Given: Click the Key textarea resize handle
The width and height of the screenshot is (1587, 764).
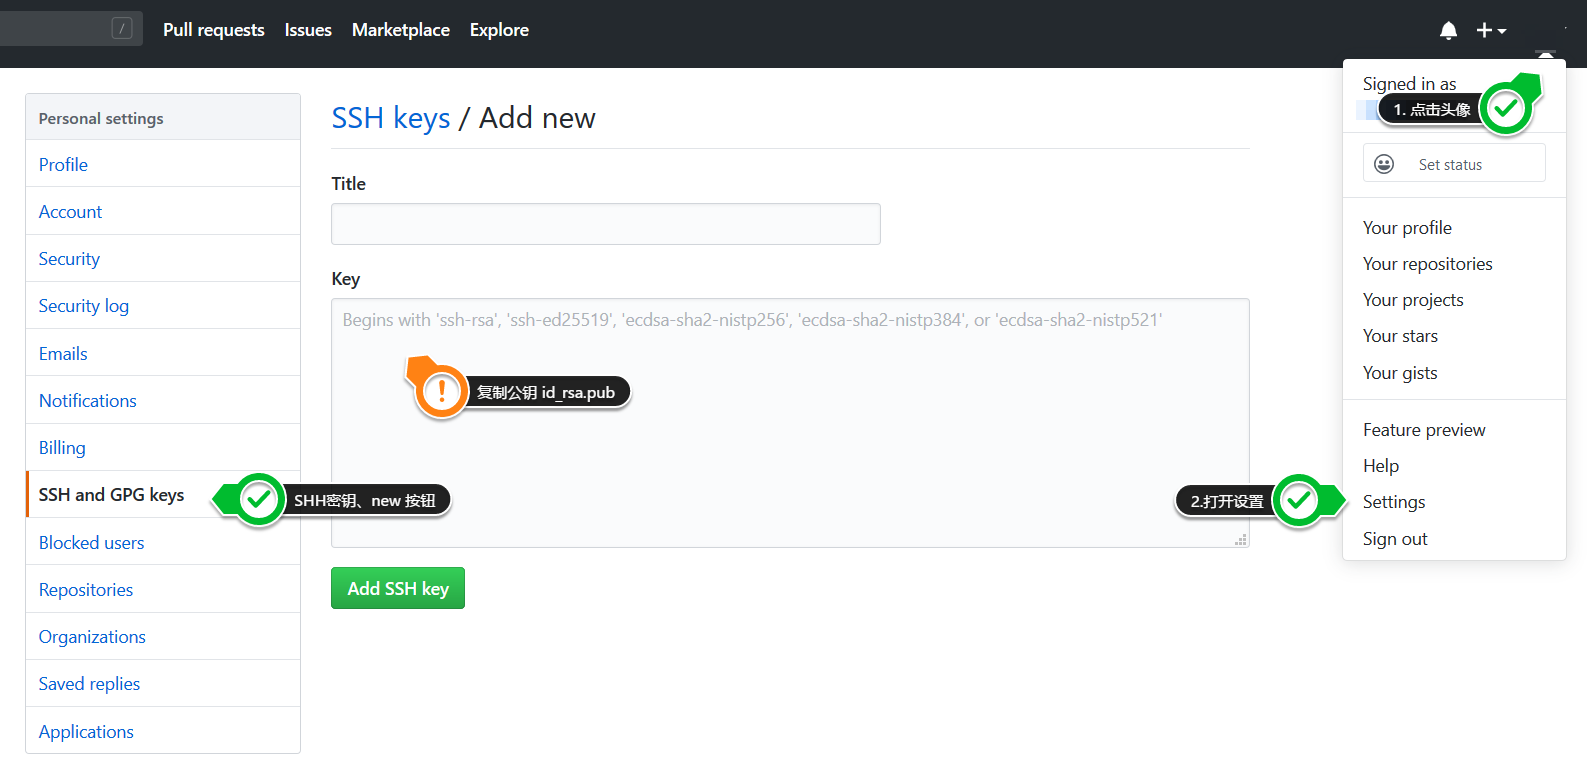Looking at the screenshot, I should click(1241, 539).
